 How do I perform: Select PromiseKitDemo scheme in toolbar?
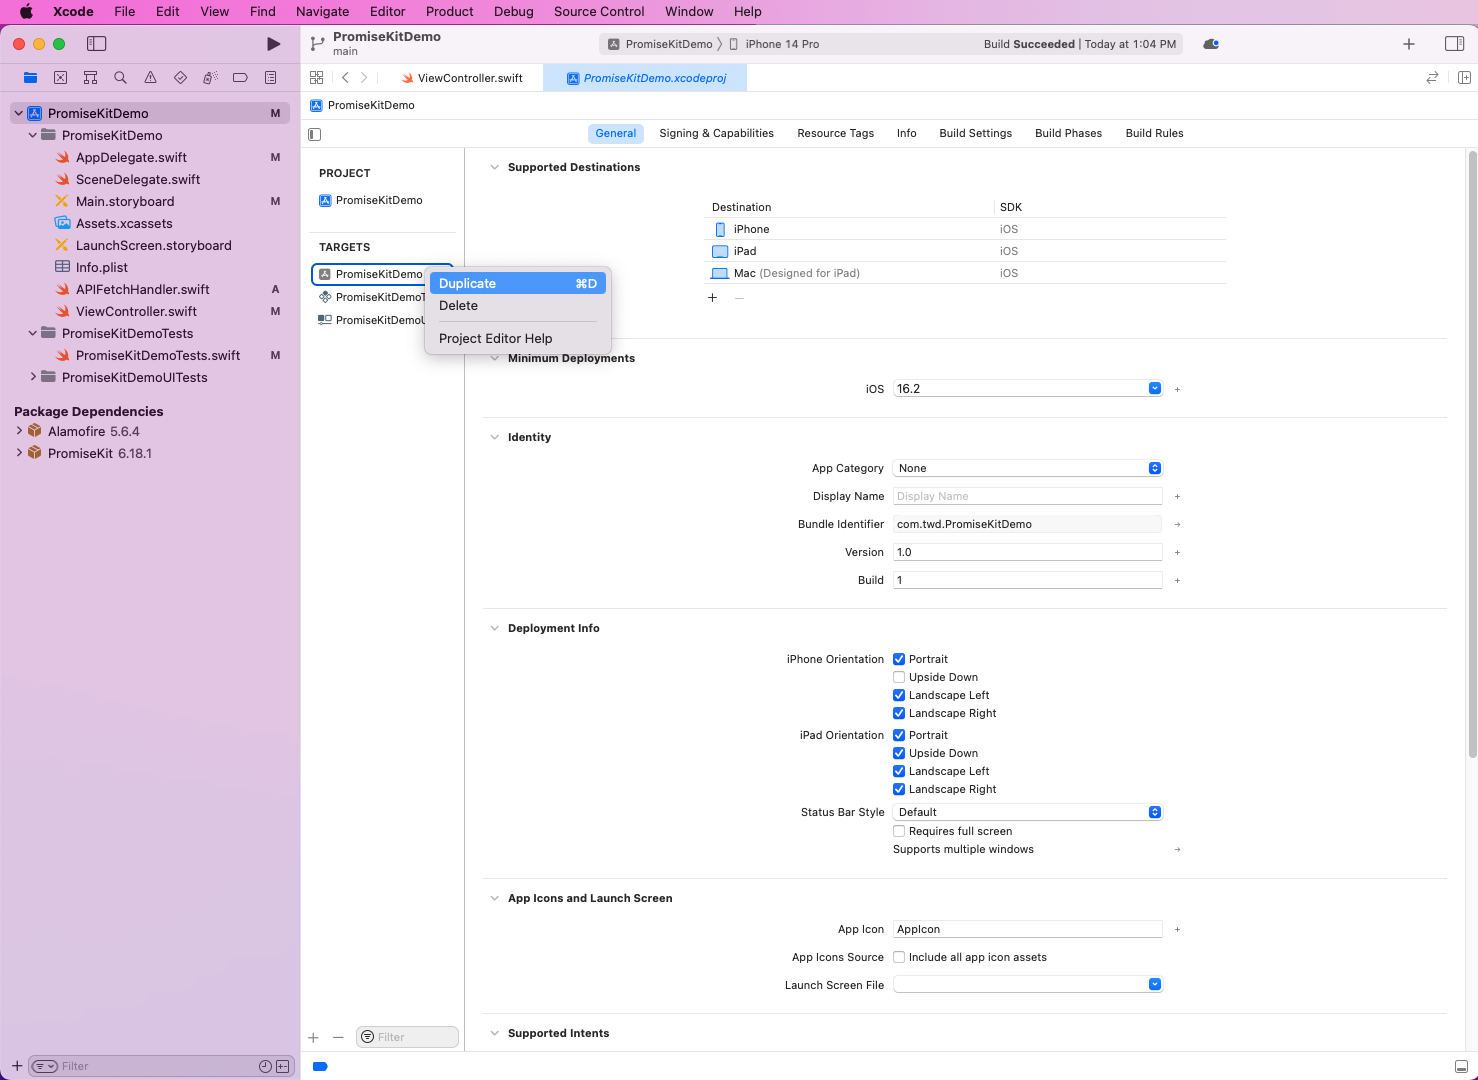point(660,44)
